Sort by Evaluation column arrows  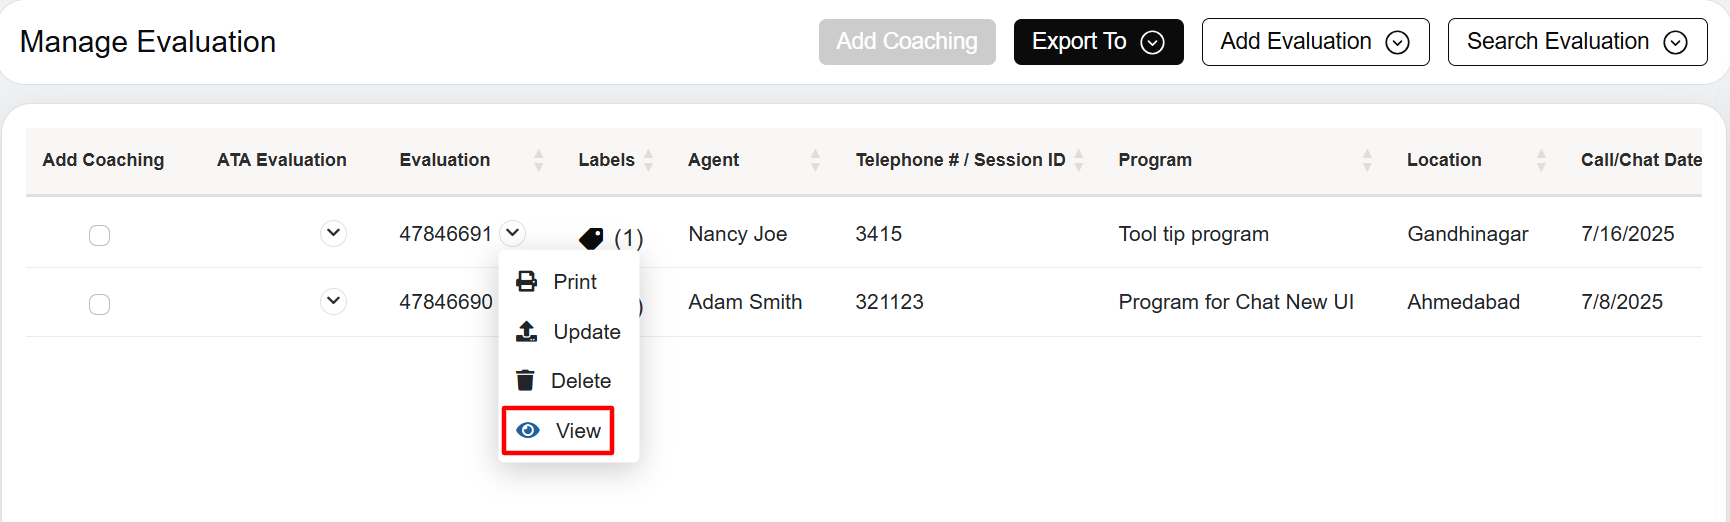tap(539, 160)
